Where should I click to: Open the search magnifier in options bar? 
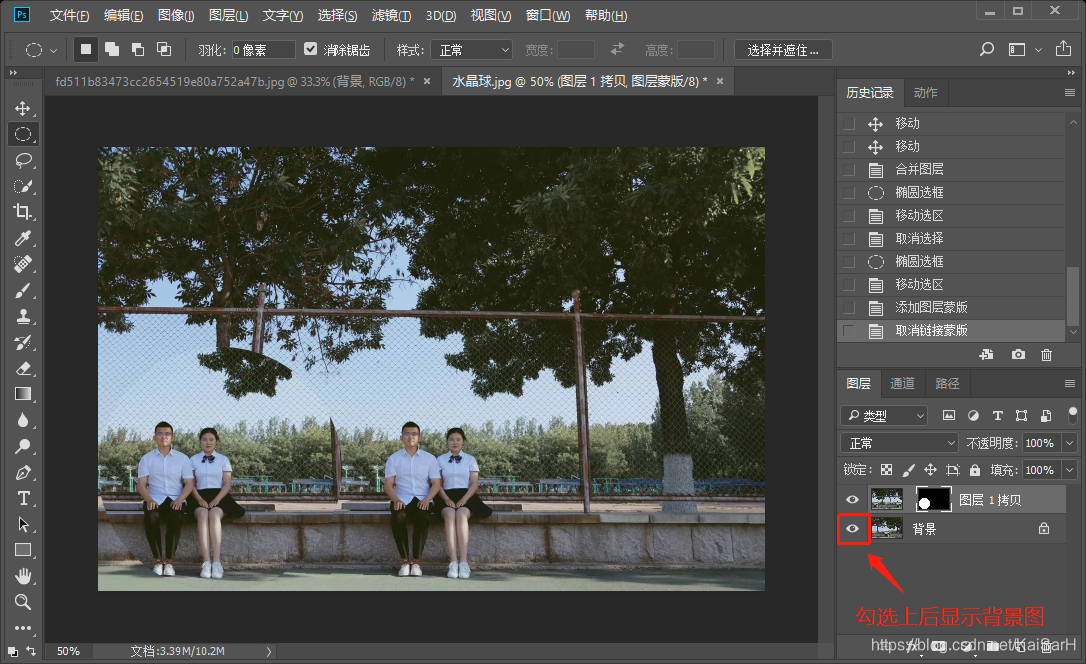pyautogui.click(x=987, y=49)
